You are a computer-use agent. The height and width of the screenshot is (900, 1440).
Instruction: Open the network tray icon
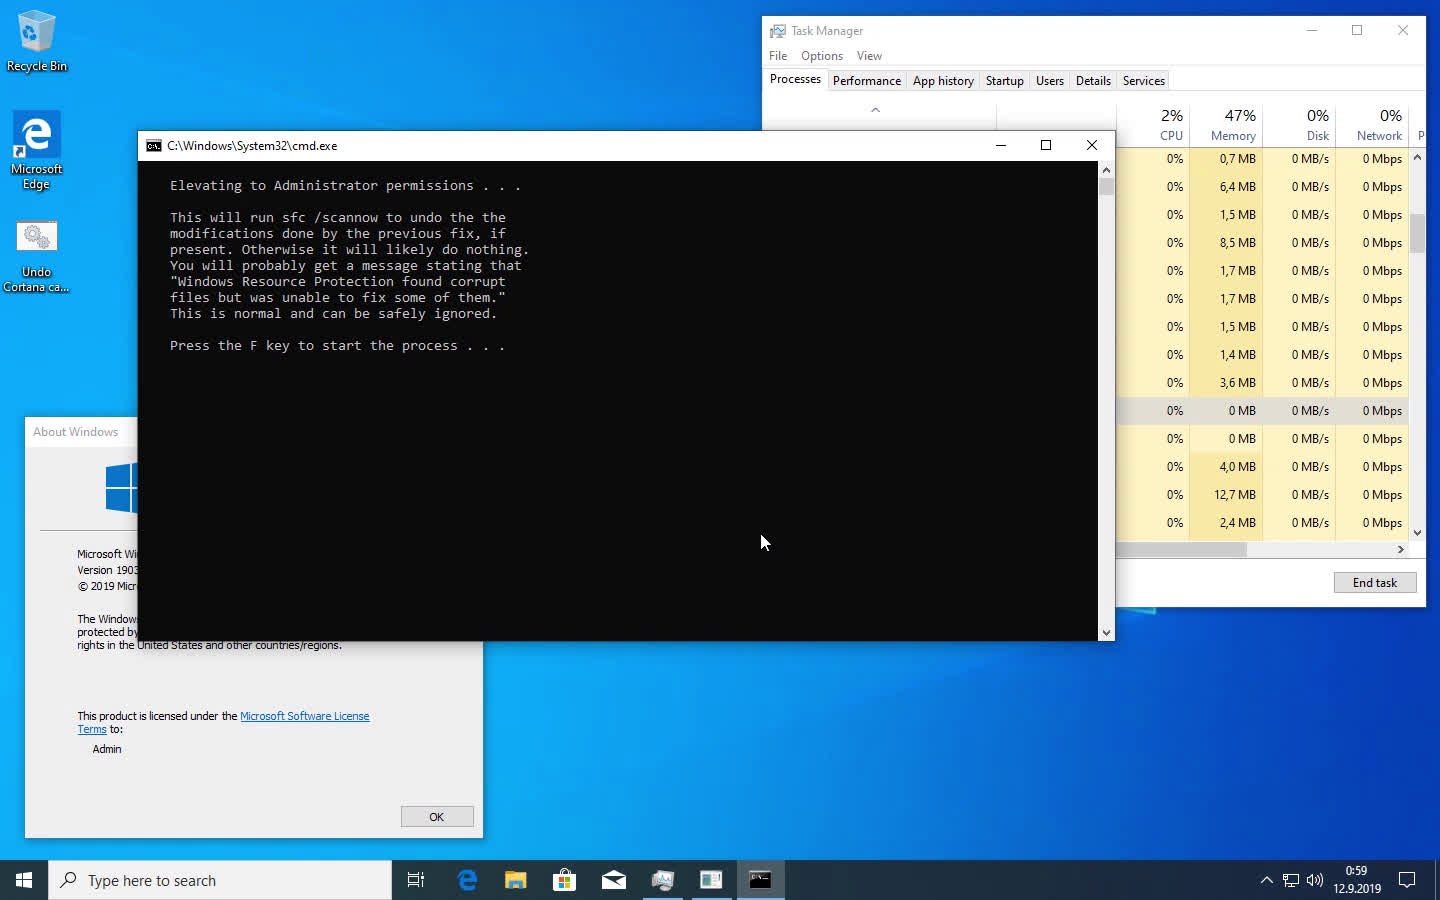tap(1291, 880)
